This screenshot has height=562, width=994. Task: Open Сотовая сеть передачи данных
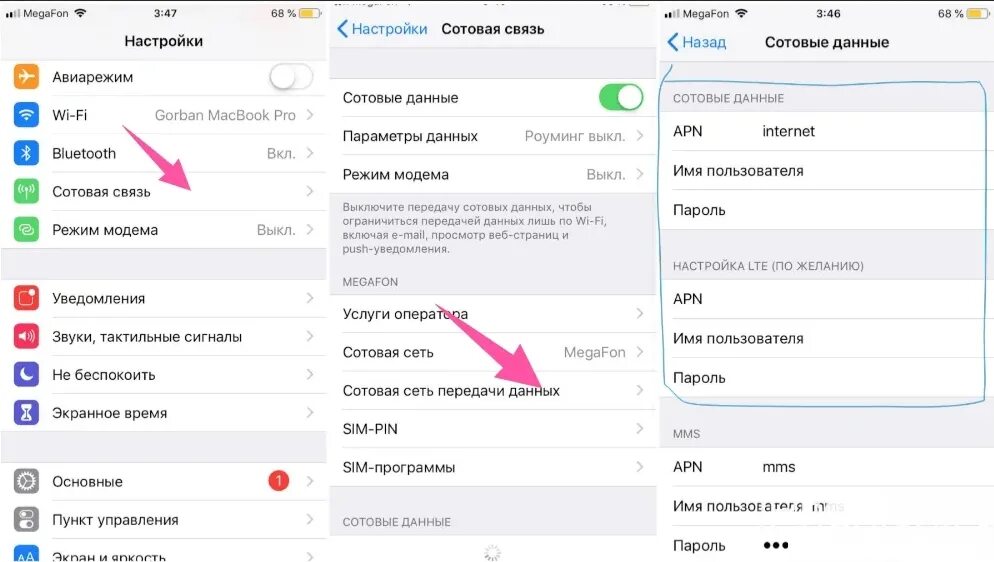[x=493, y=390]
